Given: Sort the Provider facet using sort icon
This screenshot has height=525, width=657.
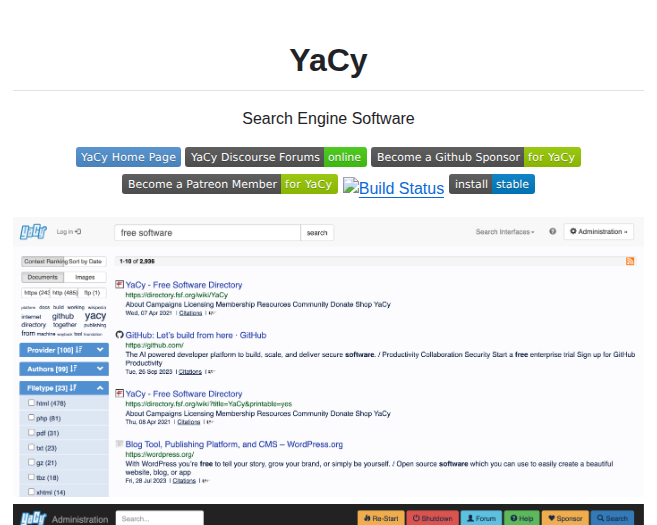Looking at the screenshot, I should click(x=79, y=349).
